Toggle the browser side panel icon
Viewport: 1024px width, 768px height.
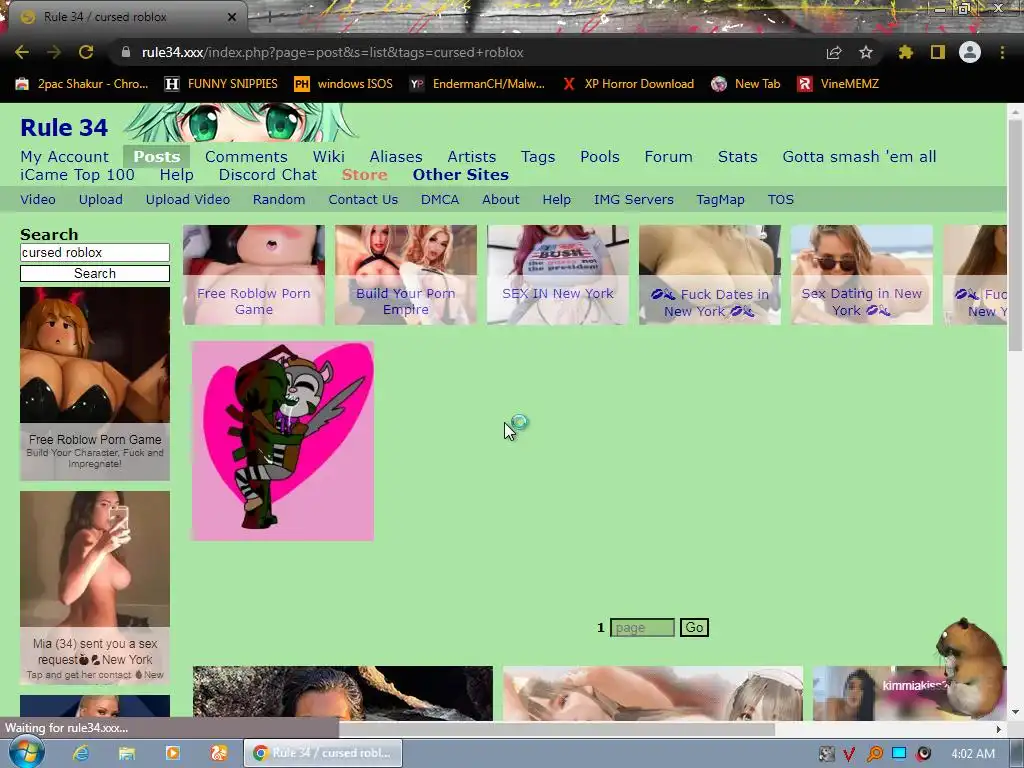pos(938,52)
